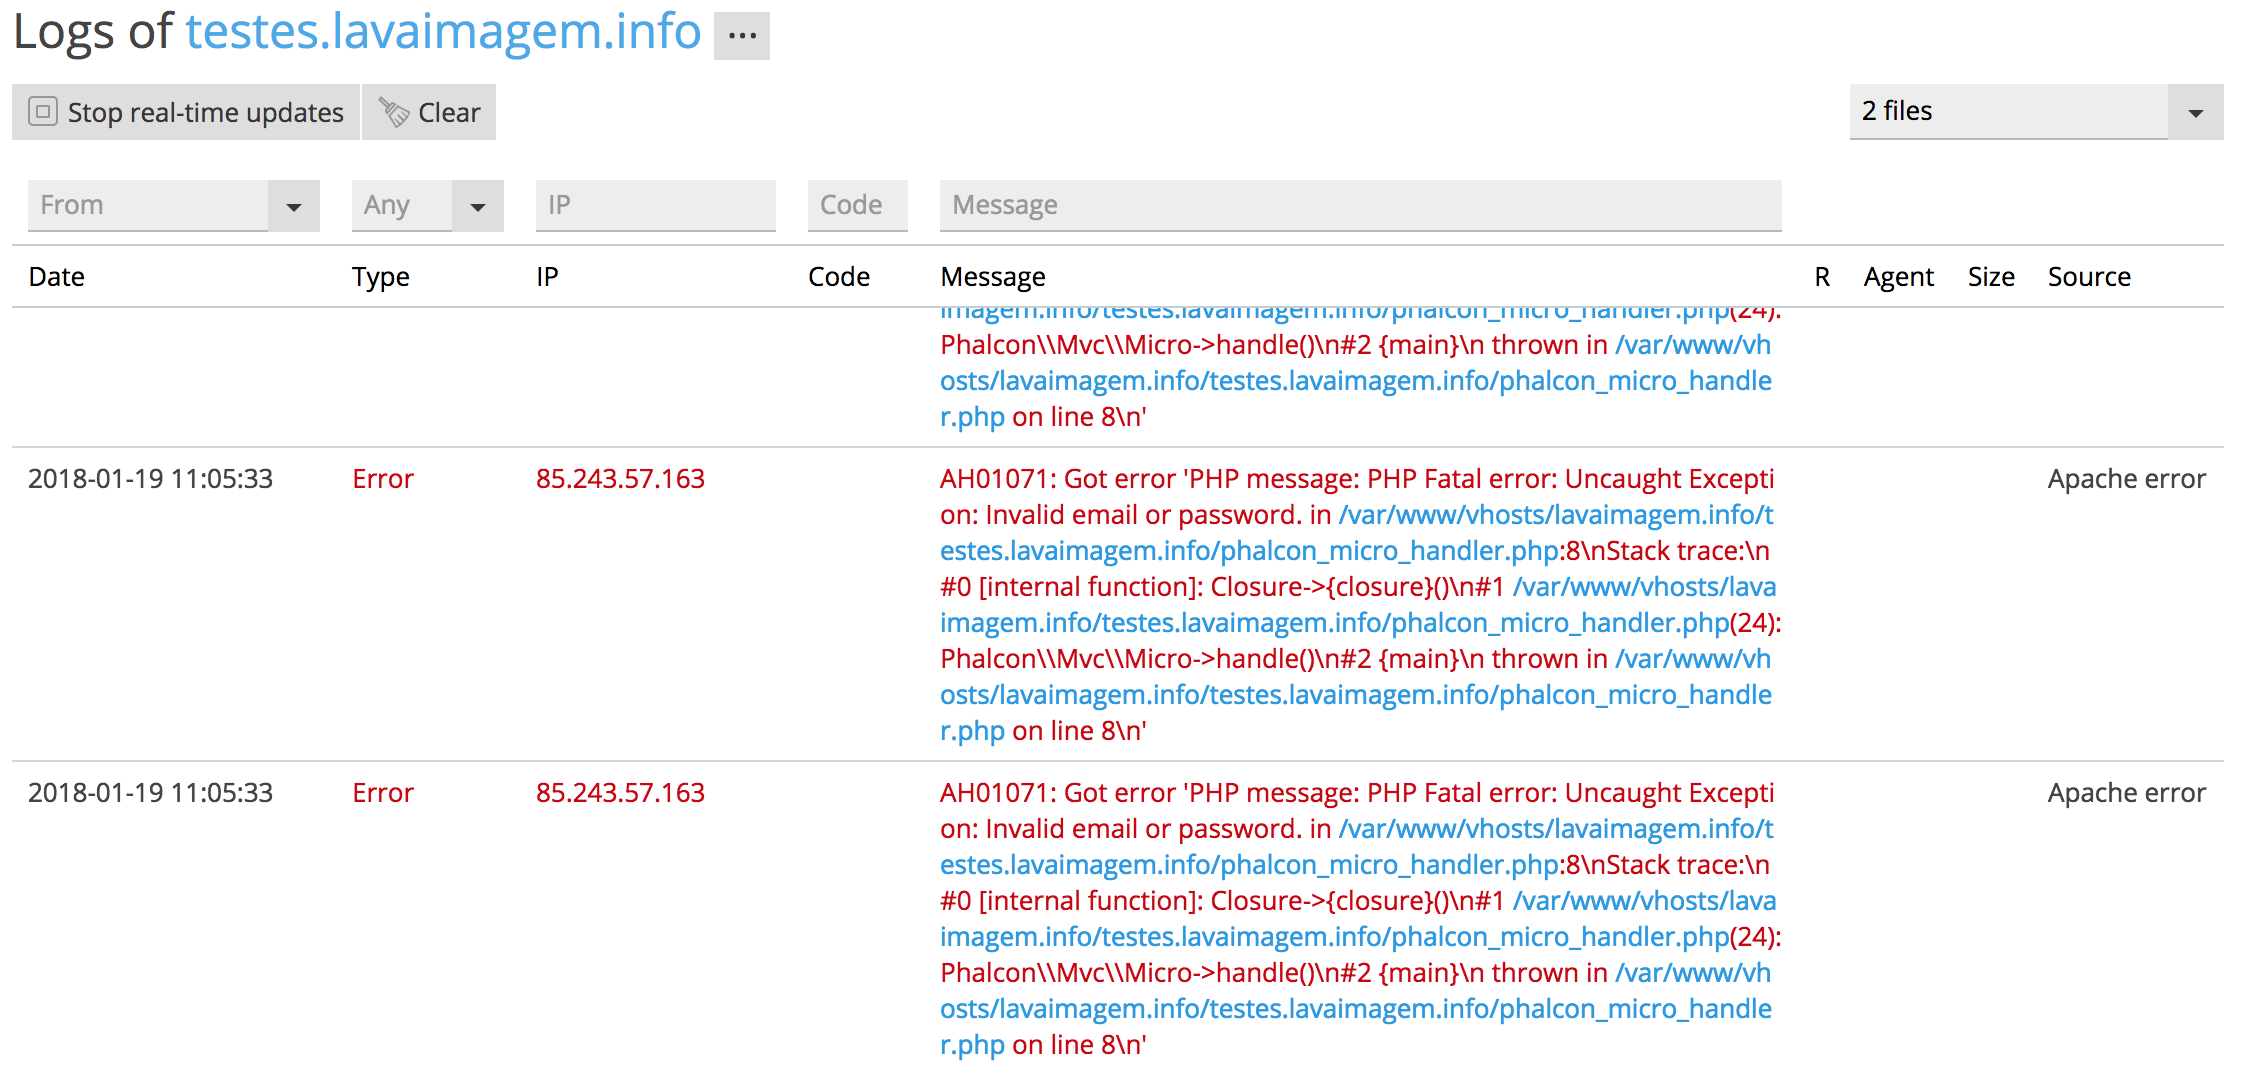Click inside the IP filter field
This screenshot has height=1084, width=2250.
tap(655, 205)
